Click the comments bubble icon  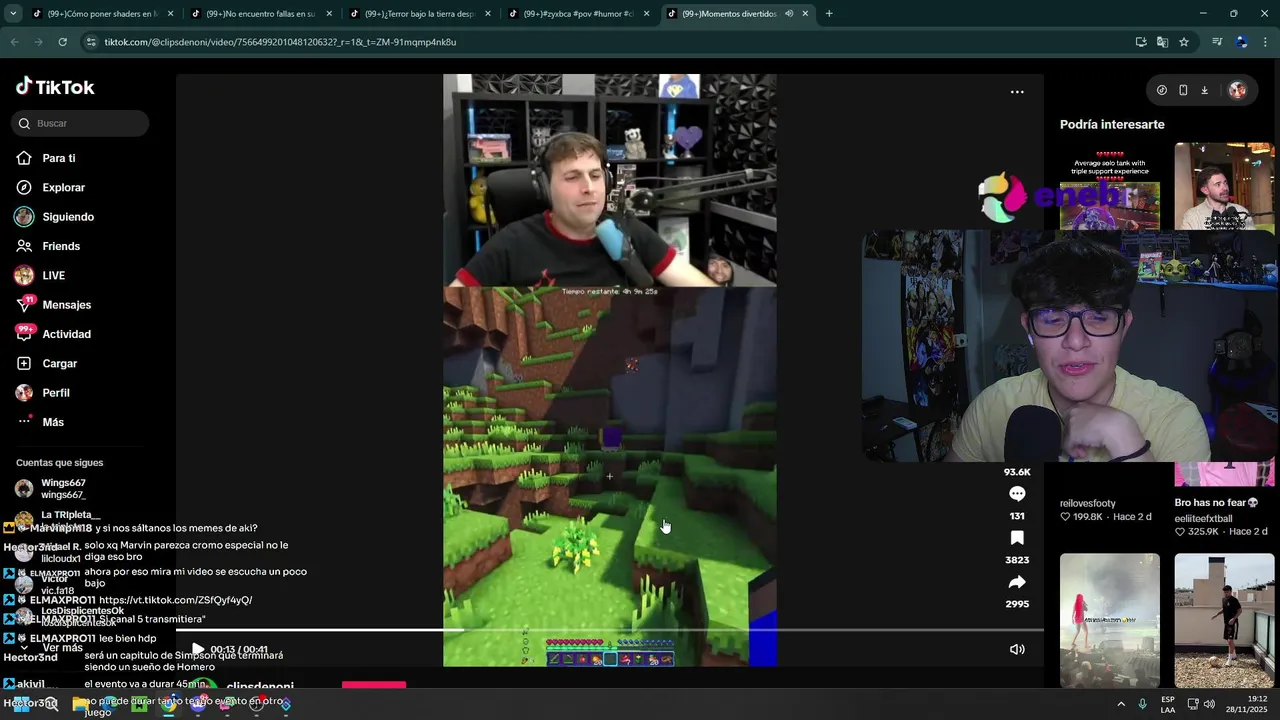coord(1017,494)
